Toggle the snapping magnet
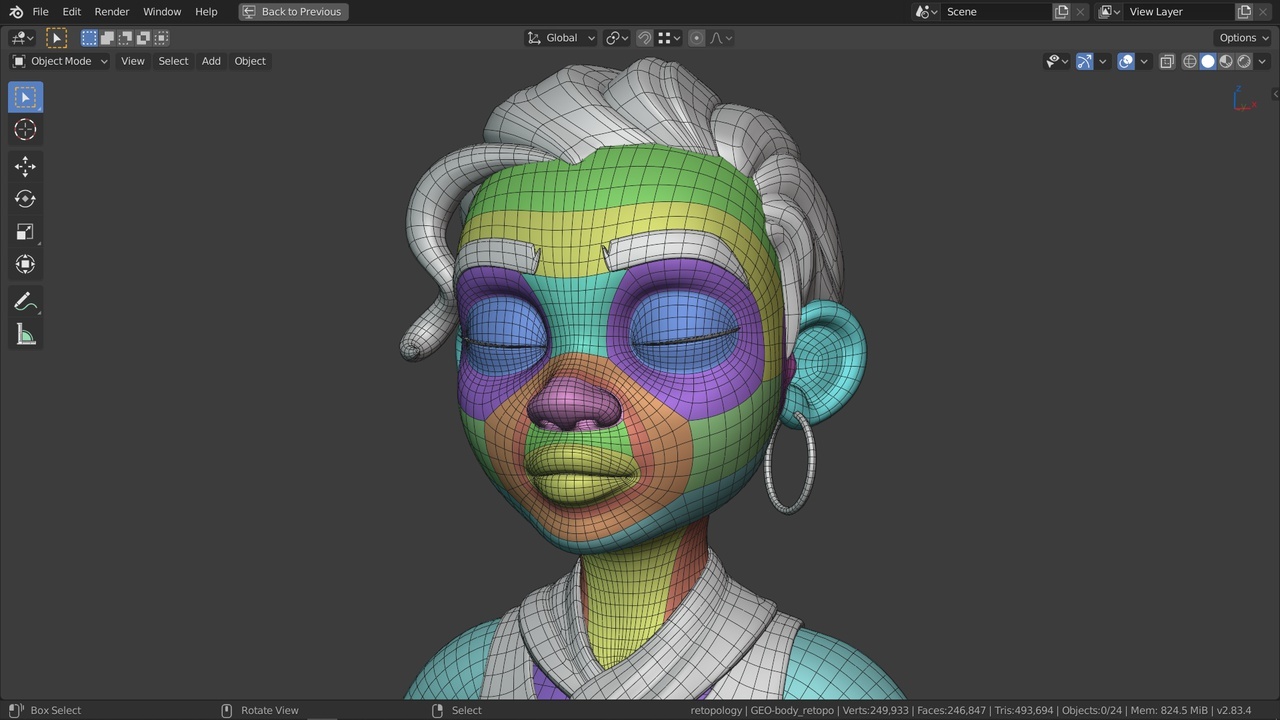Screen dimensions: 1280x720 pos(645,37)
